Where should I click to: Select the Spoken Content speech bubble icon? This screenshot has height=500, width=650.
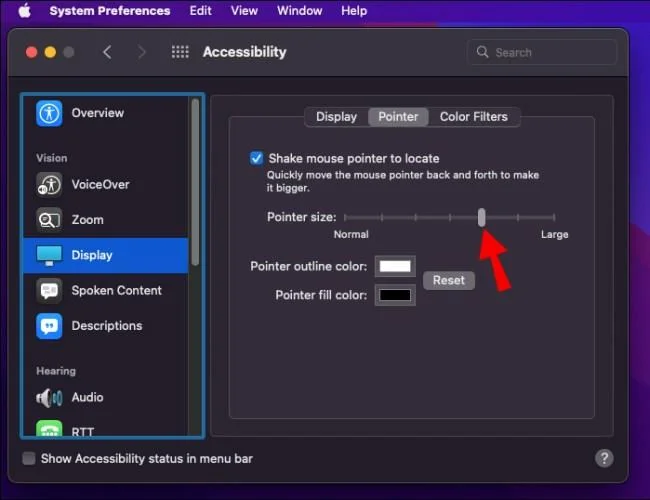pyautogui.click(x=49, y=290)
